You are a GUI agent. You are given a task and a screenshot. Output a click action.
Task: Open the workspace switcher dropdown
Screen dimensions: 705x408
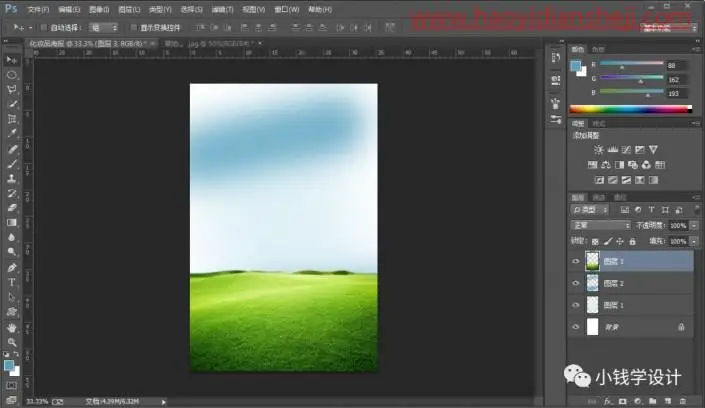point(669,28)
